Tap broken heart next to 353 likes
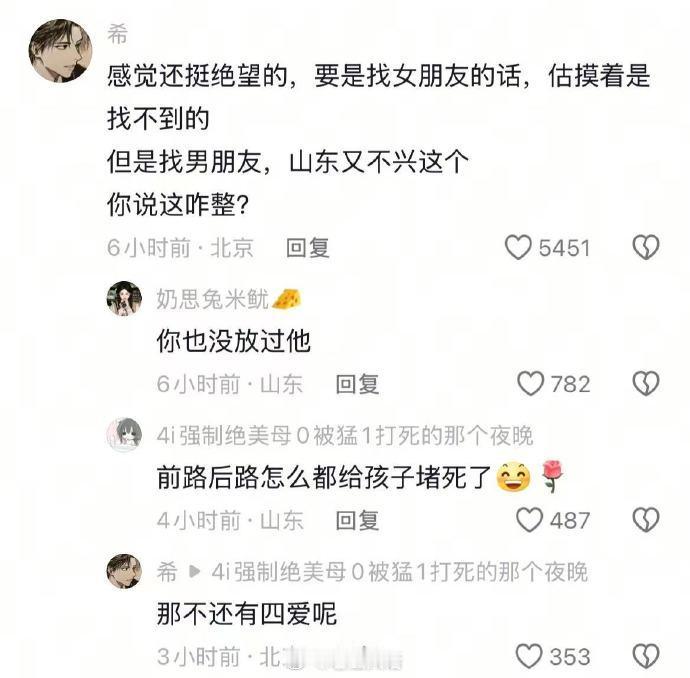This screenshot has height=678, width=690. (646, 656)
